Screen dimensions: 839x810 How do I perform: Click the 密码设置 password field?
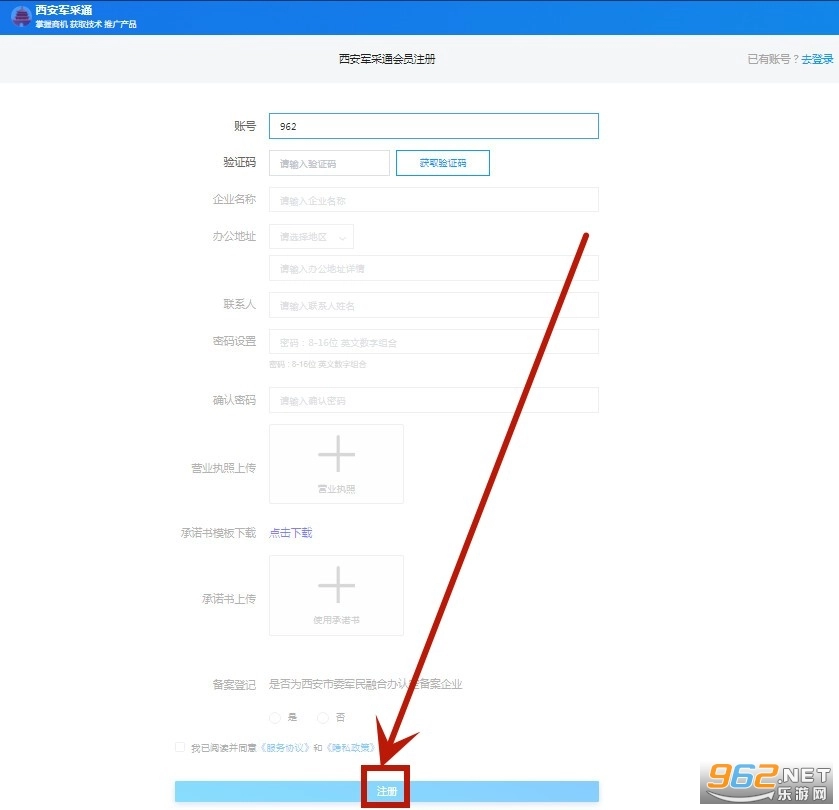click(433, 342)
